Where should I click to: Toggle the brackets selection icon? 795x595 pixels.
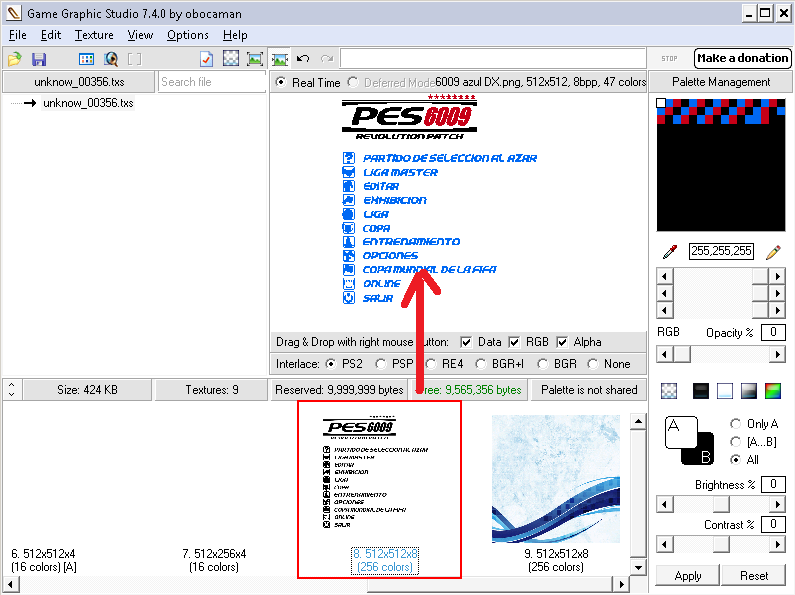click(x=135, y=59)
